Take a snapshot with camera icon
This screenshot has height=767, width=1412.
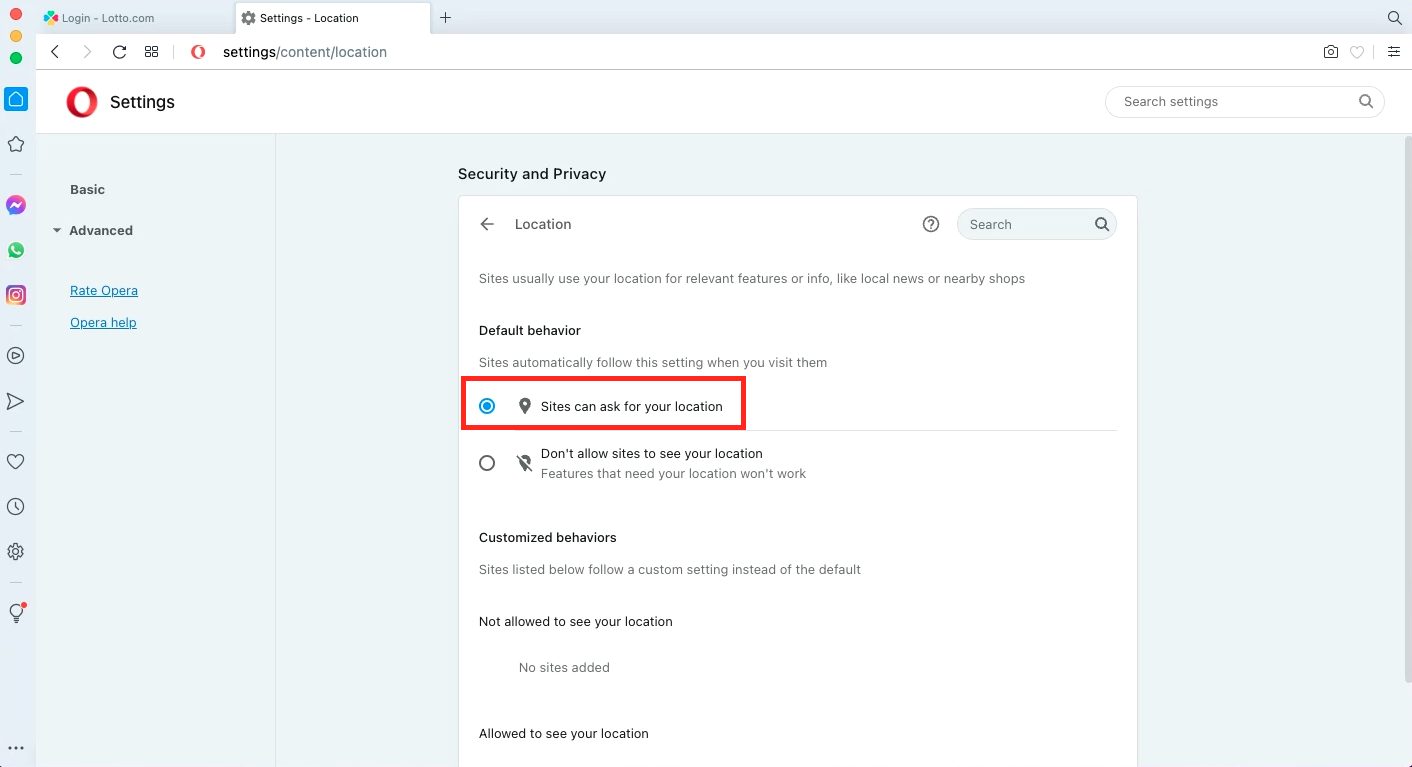1331,52
